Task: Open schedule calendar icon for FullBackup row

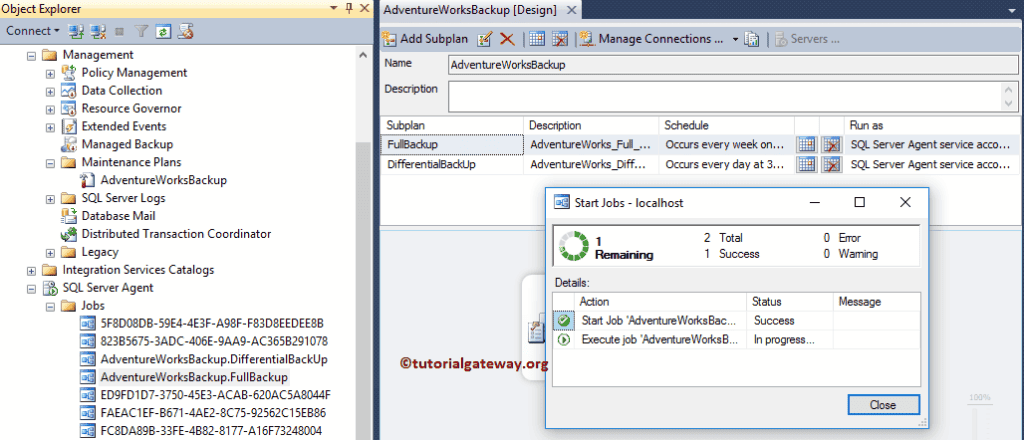Action: [807, 145]
